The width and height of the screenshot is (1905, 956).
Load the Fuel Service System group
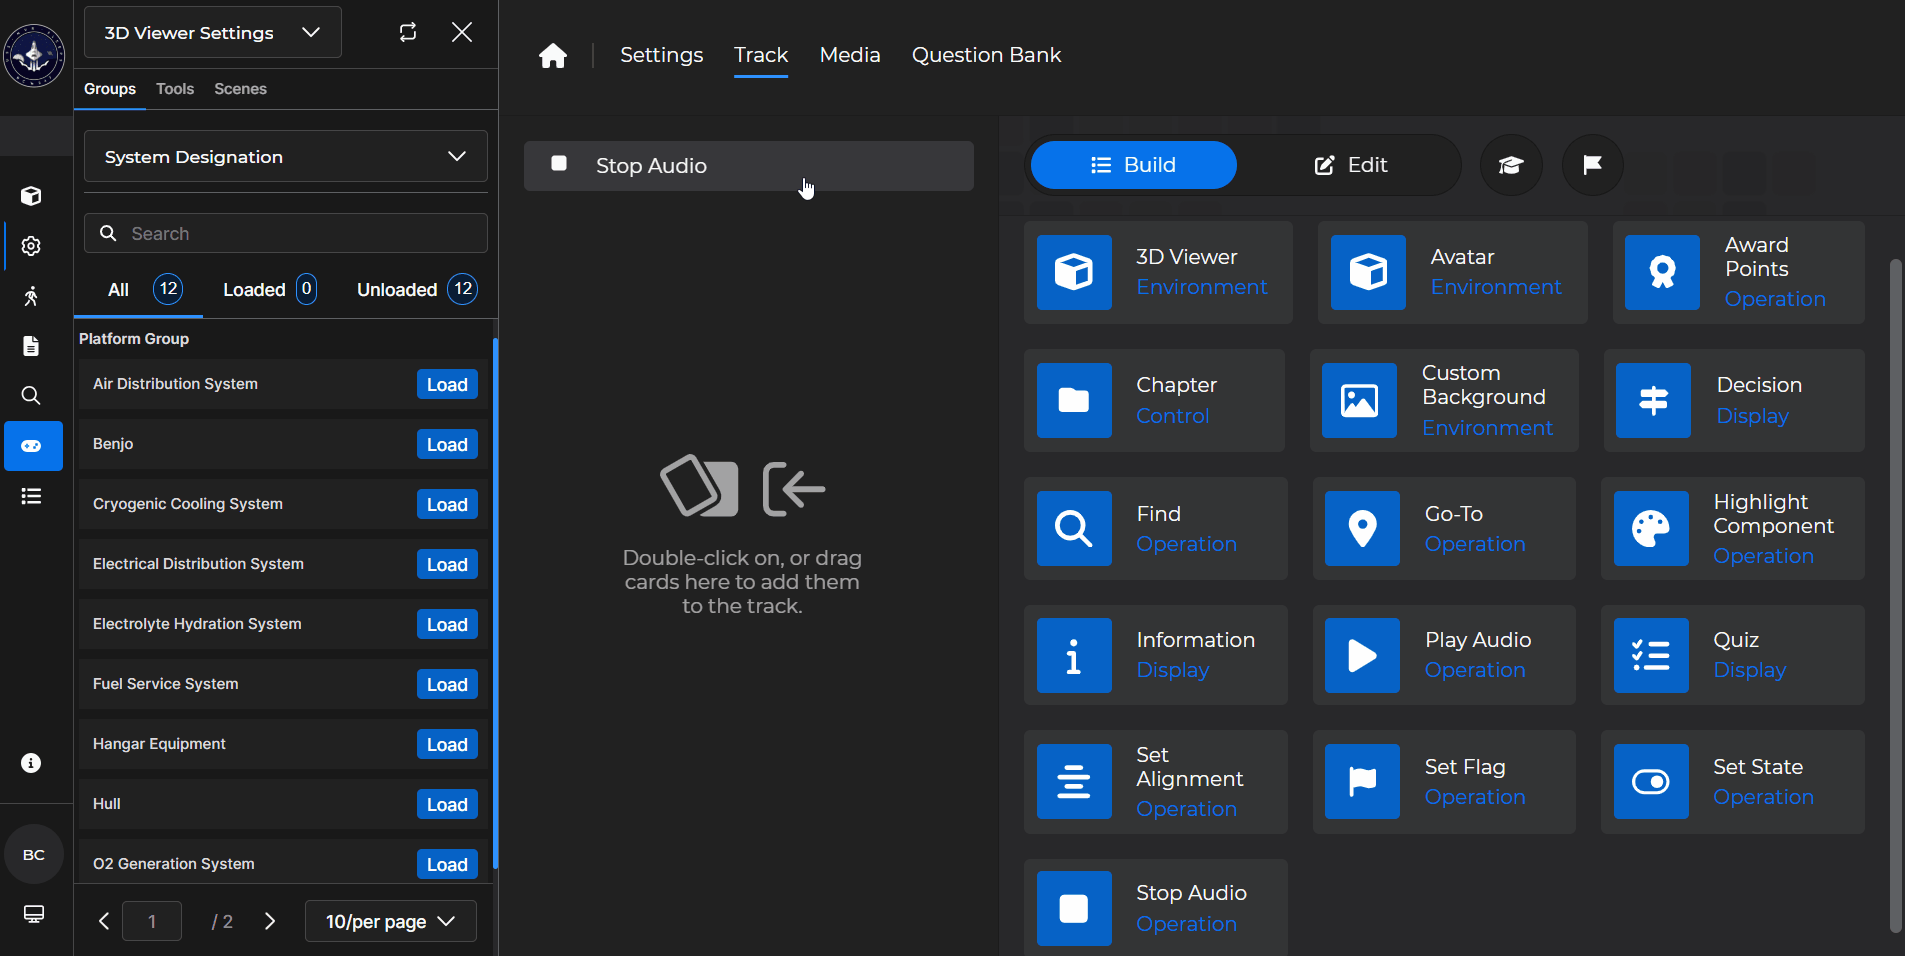[x=447, y=685]
